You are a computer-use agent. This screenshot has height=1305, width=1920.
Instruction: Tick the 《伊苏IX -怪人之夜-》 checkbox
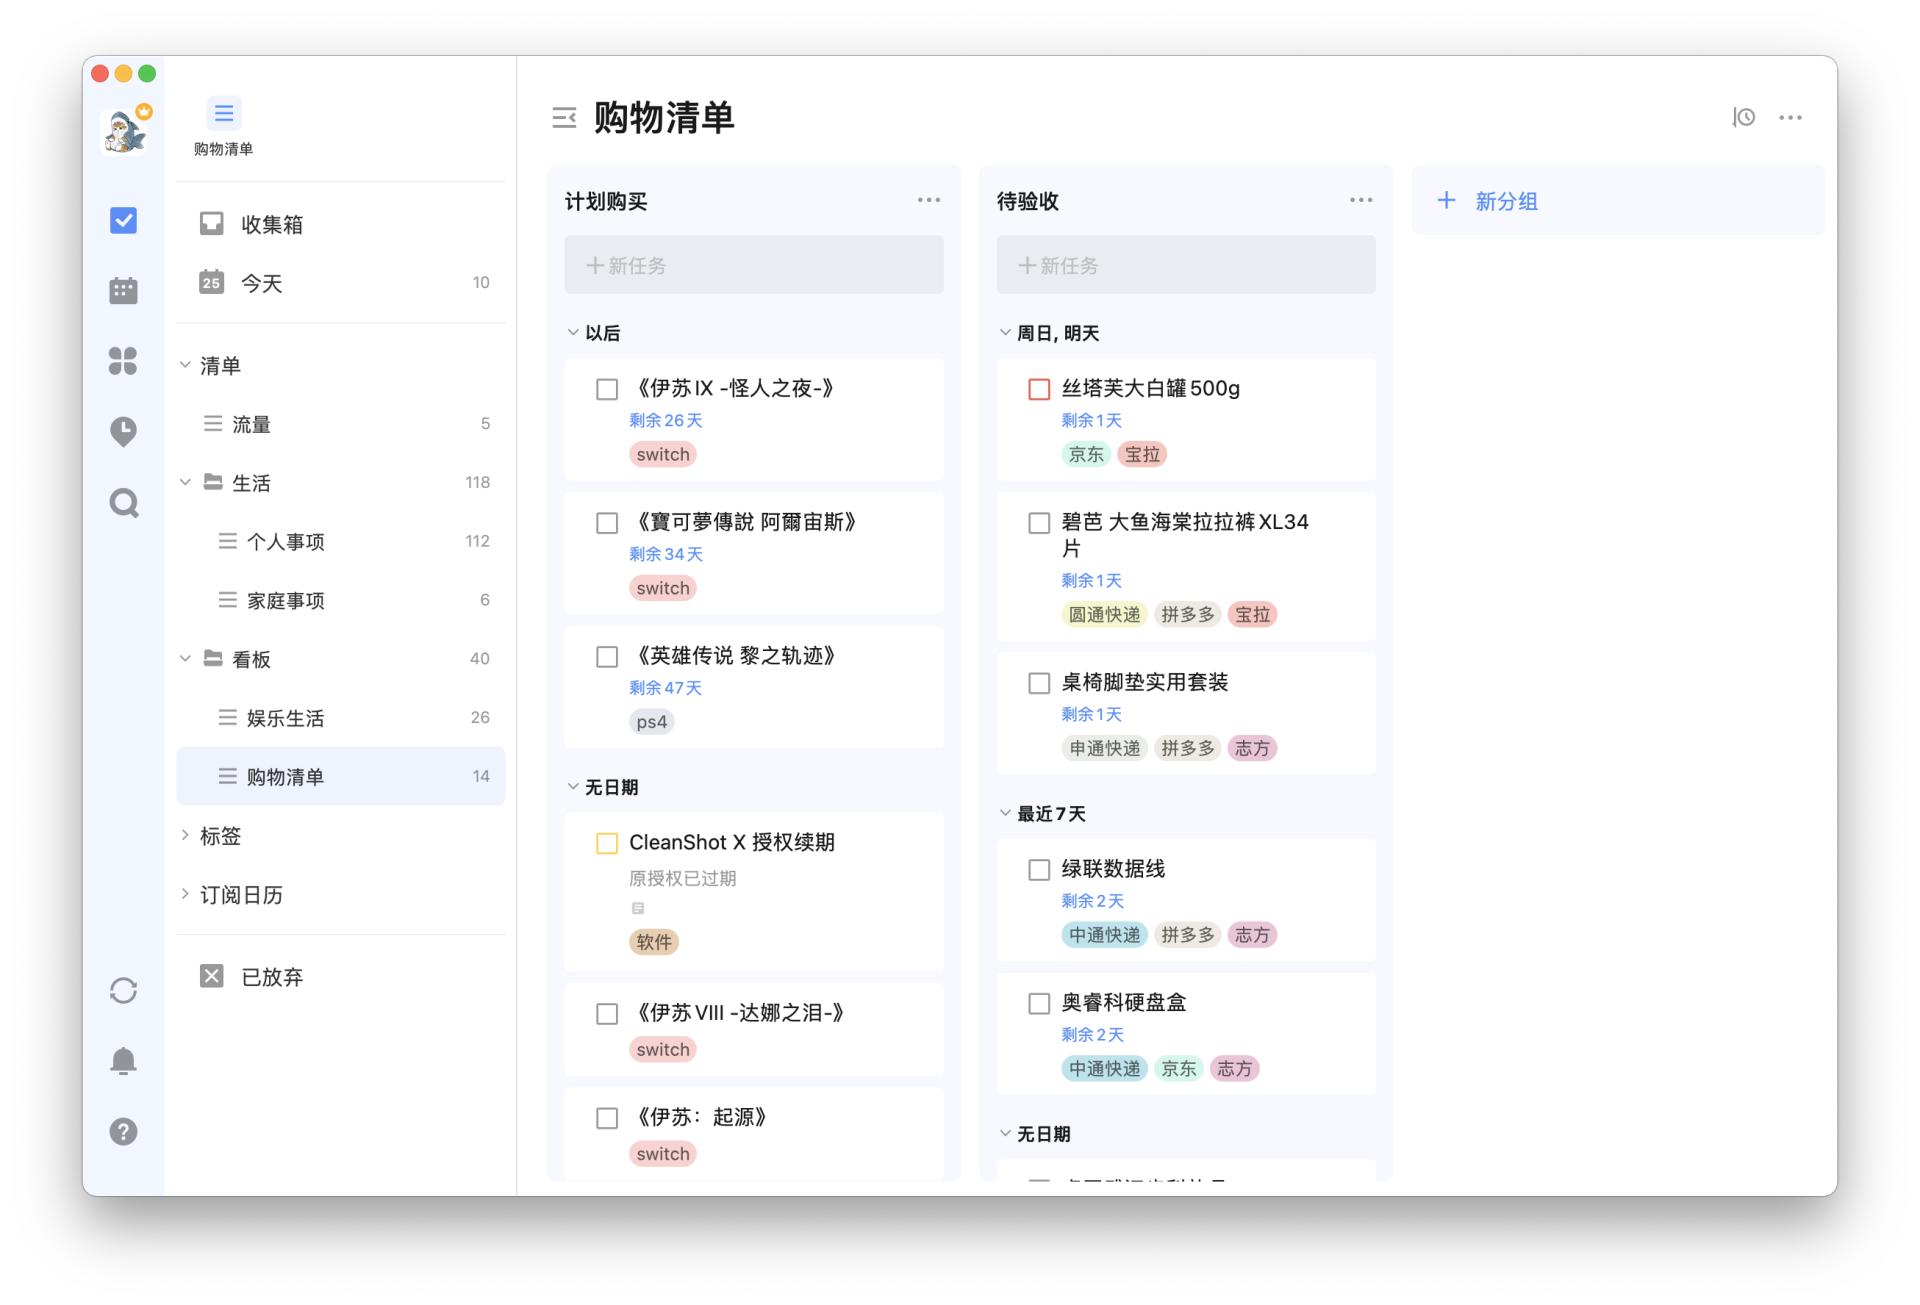coord(607,389)
